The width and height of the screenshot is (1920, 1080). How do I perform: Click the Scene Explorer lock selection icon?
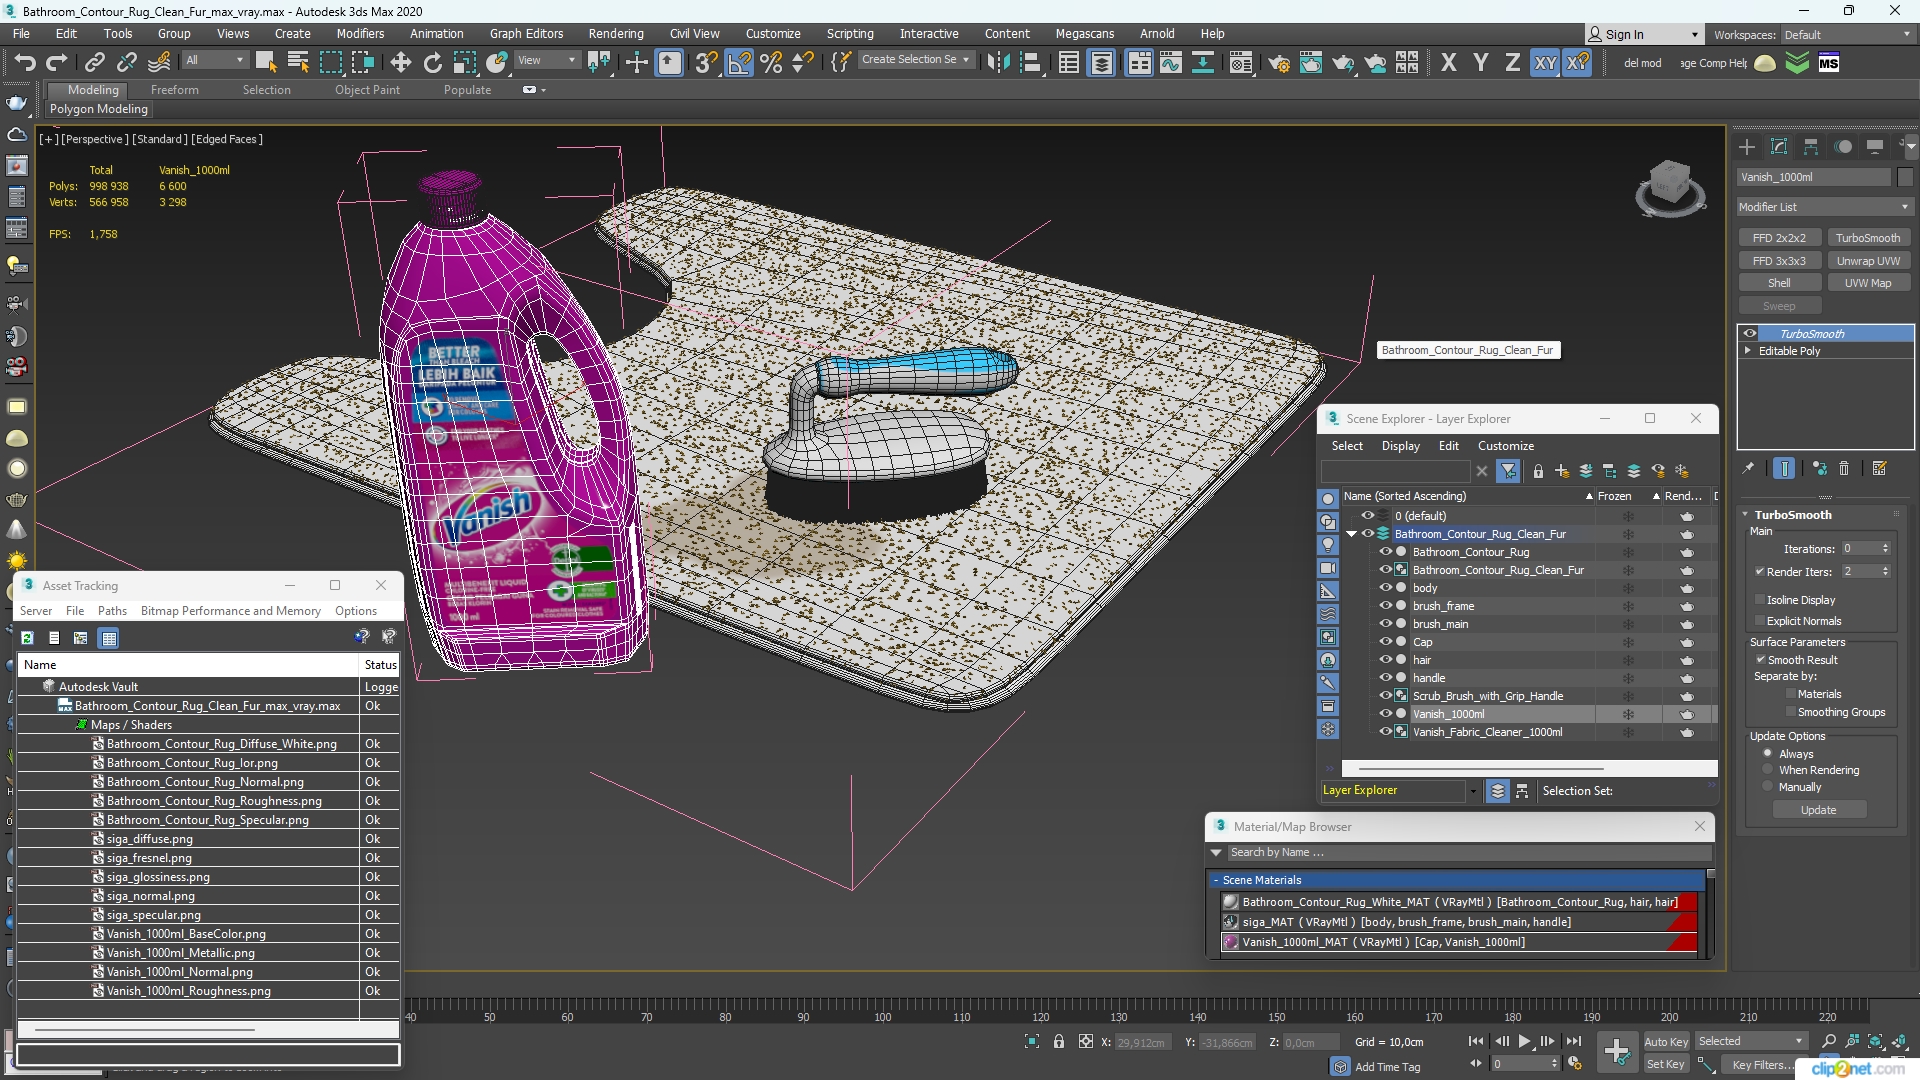click(x=1538, y=471)
